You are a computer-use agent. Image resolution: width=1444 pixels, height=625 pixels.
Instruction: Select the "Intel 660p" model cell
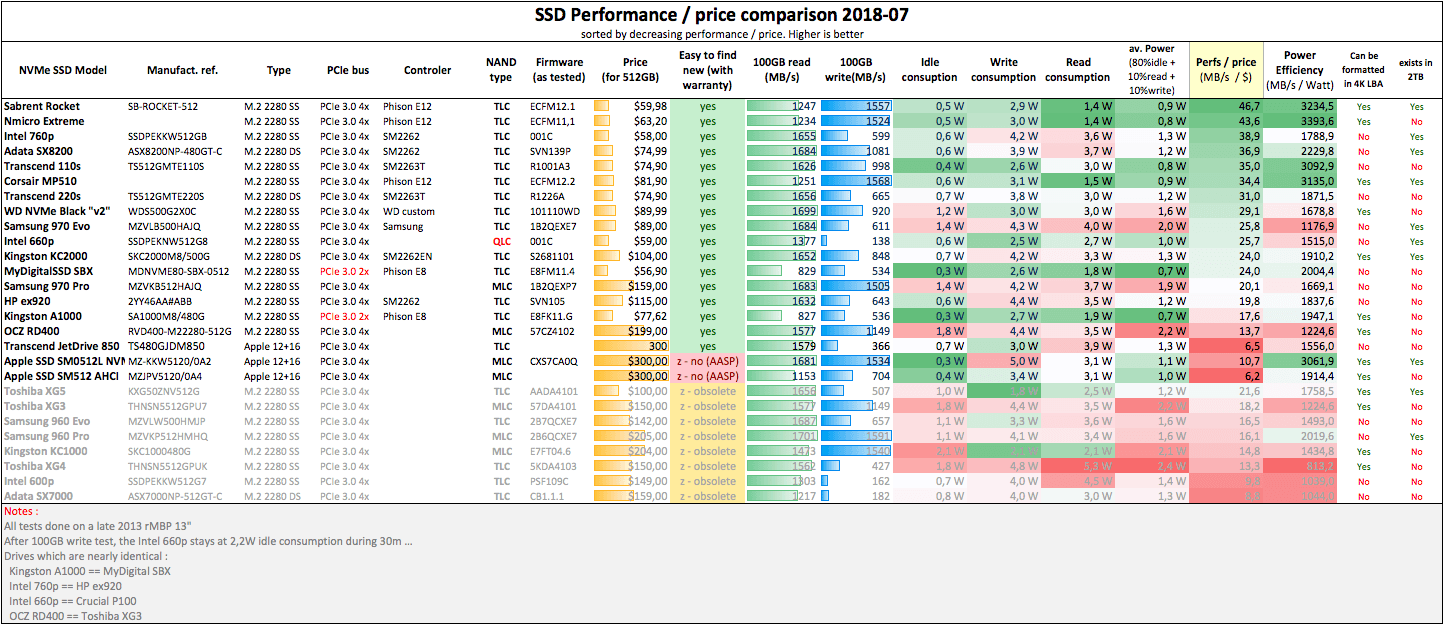click(x=31, y=241)
